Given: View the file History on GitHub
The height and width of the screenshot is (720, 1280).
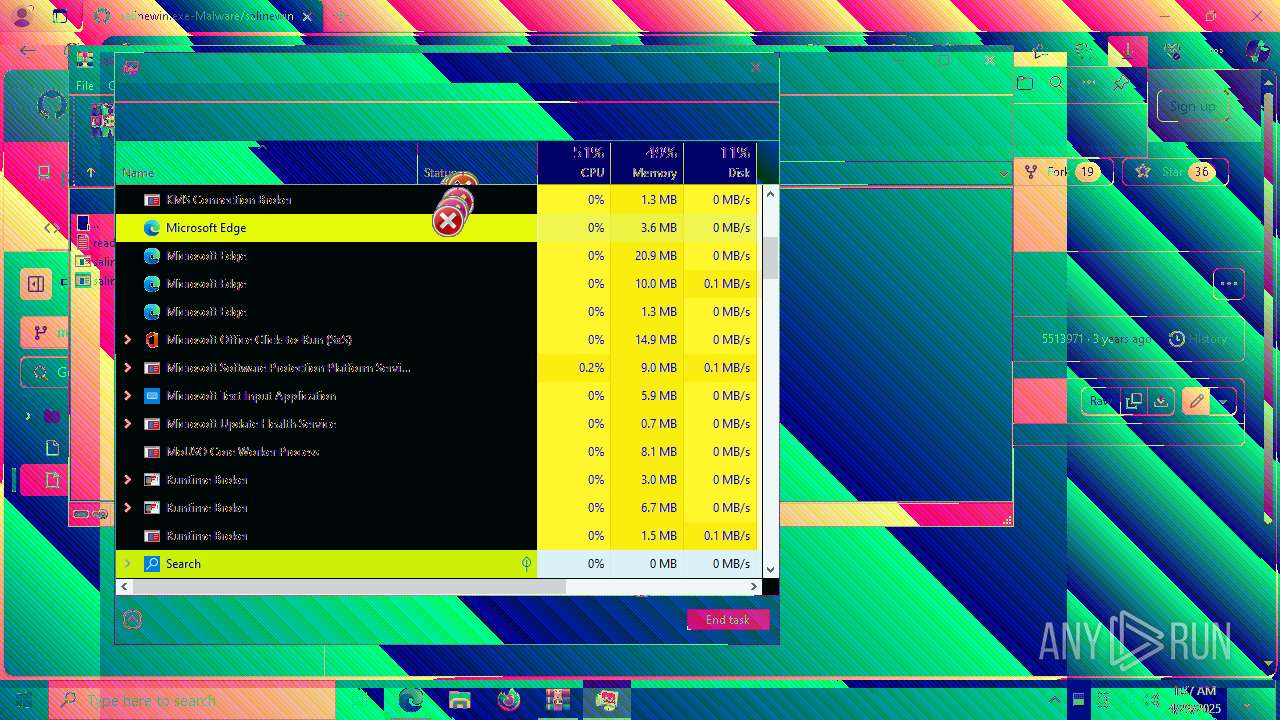Looking at the screenshot, I should coord(1198,339).
